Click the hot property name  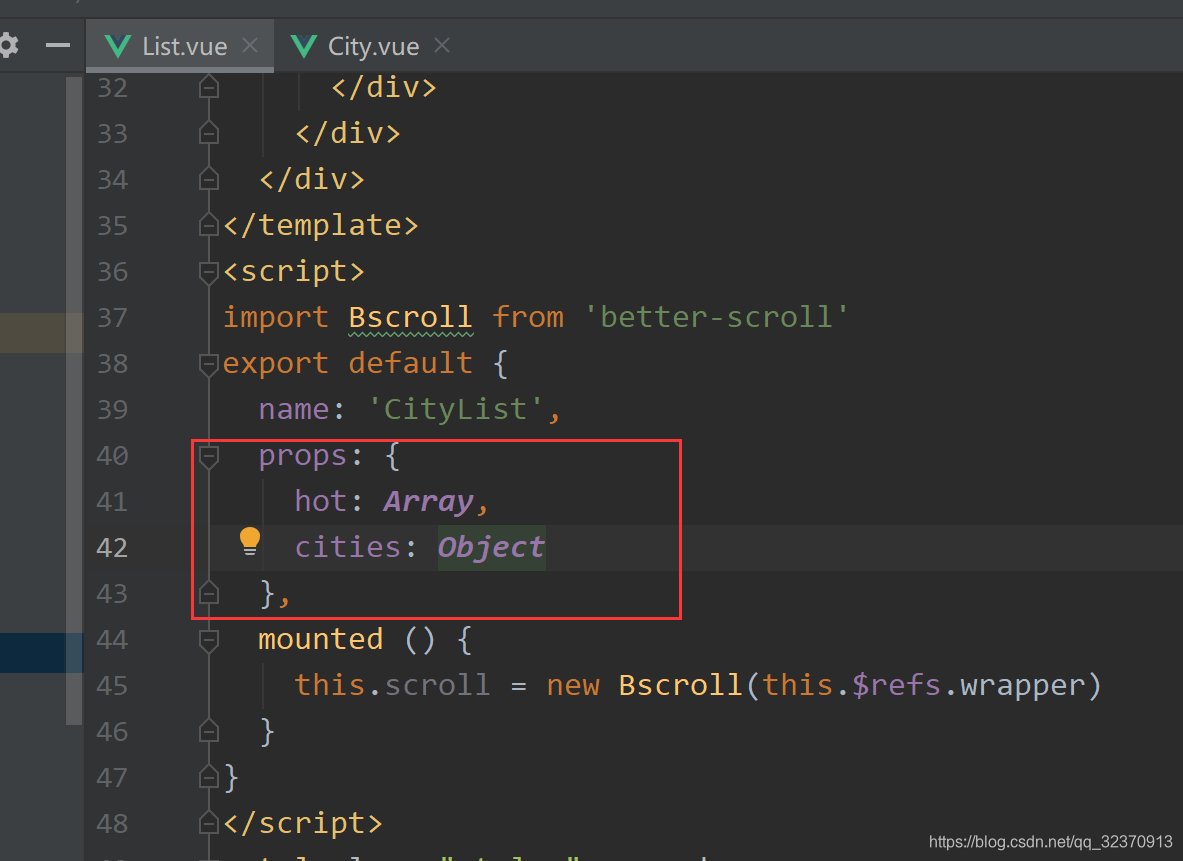tap(321, 501)
